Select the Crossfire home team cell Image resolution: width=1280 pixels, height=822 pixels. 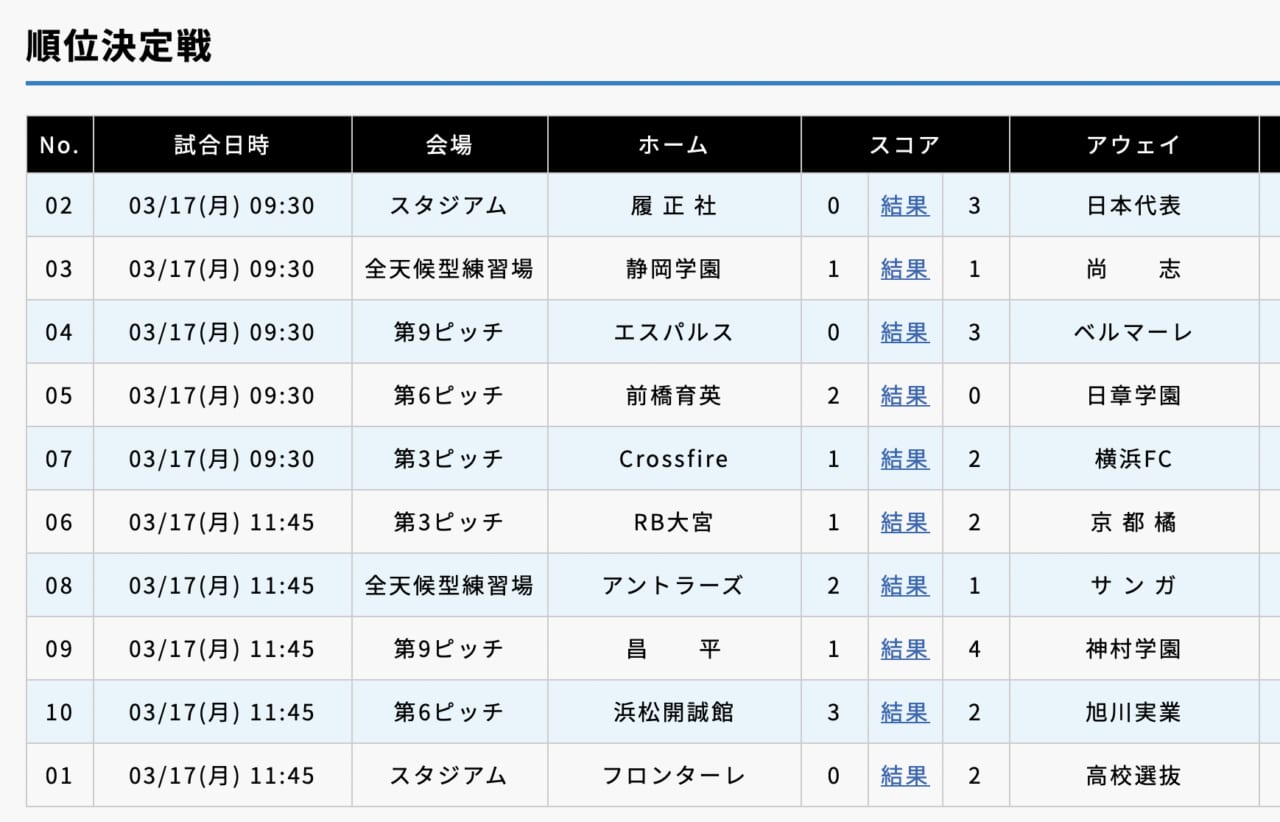click(674, 459)
